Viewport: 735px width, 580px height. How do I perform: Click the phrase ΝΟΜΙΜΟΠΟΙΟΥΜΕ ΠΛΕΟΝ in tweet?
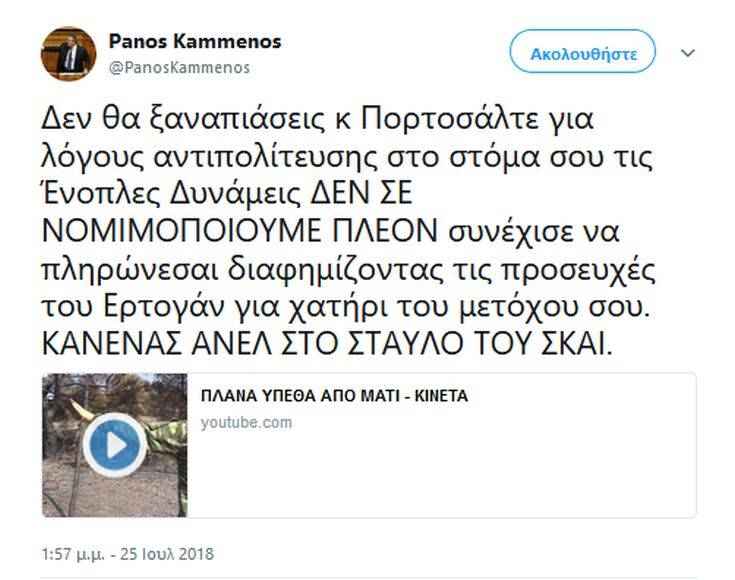tap(240, 231)
